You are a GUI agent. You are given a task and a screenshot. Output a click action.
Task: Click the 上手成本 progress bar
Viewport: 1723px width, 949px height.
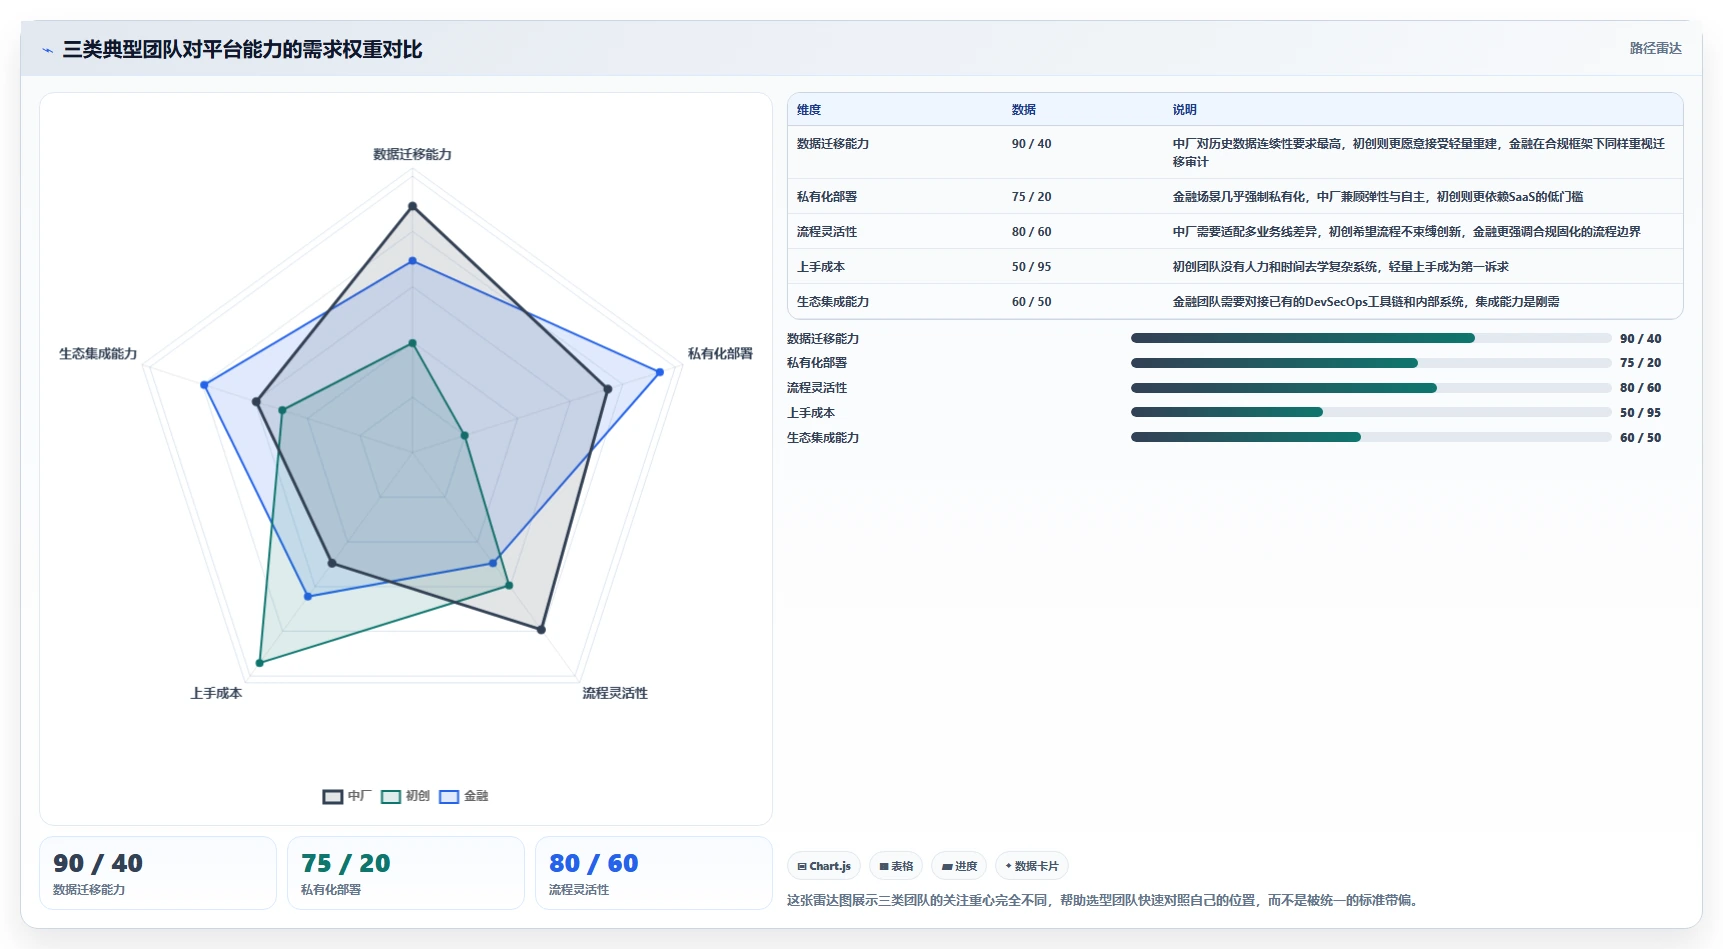coord(1371,412)
